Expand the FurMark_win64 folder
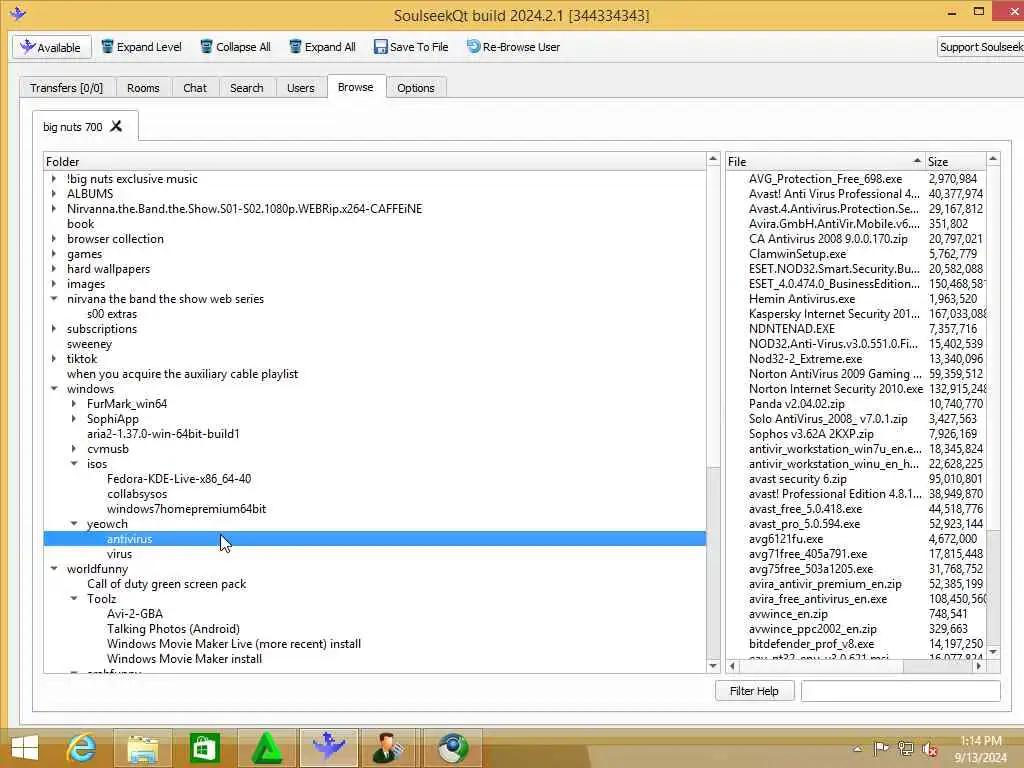Image resolution: width=1024 pixels, height=768 pixels. (x=74, y=404)
